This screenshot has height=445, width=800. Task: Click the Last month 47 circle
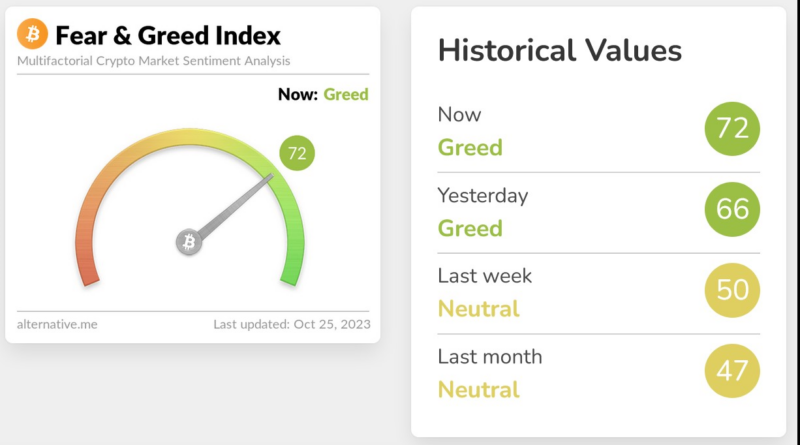[732, 370]
